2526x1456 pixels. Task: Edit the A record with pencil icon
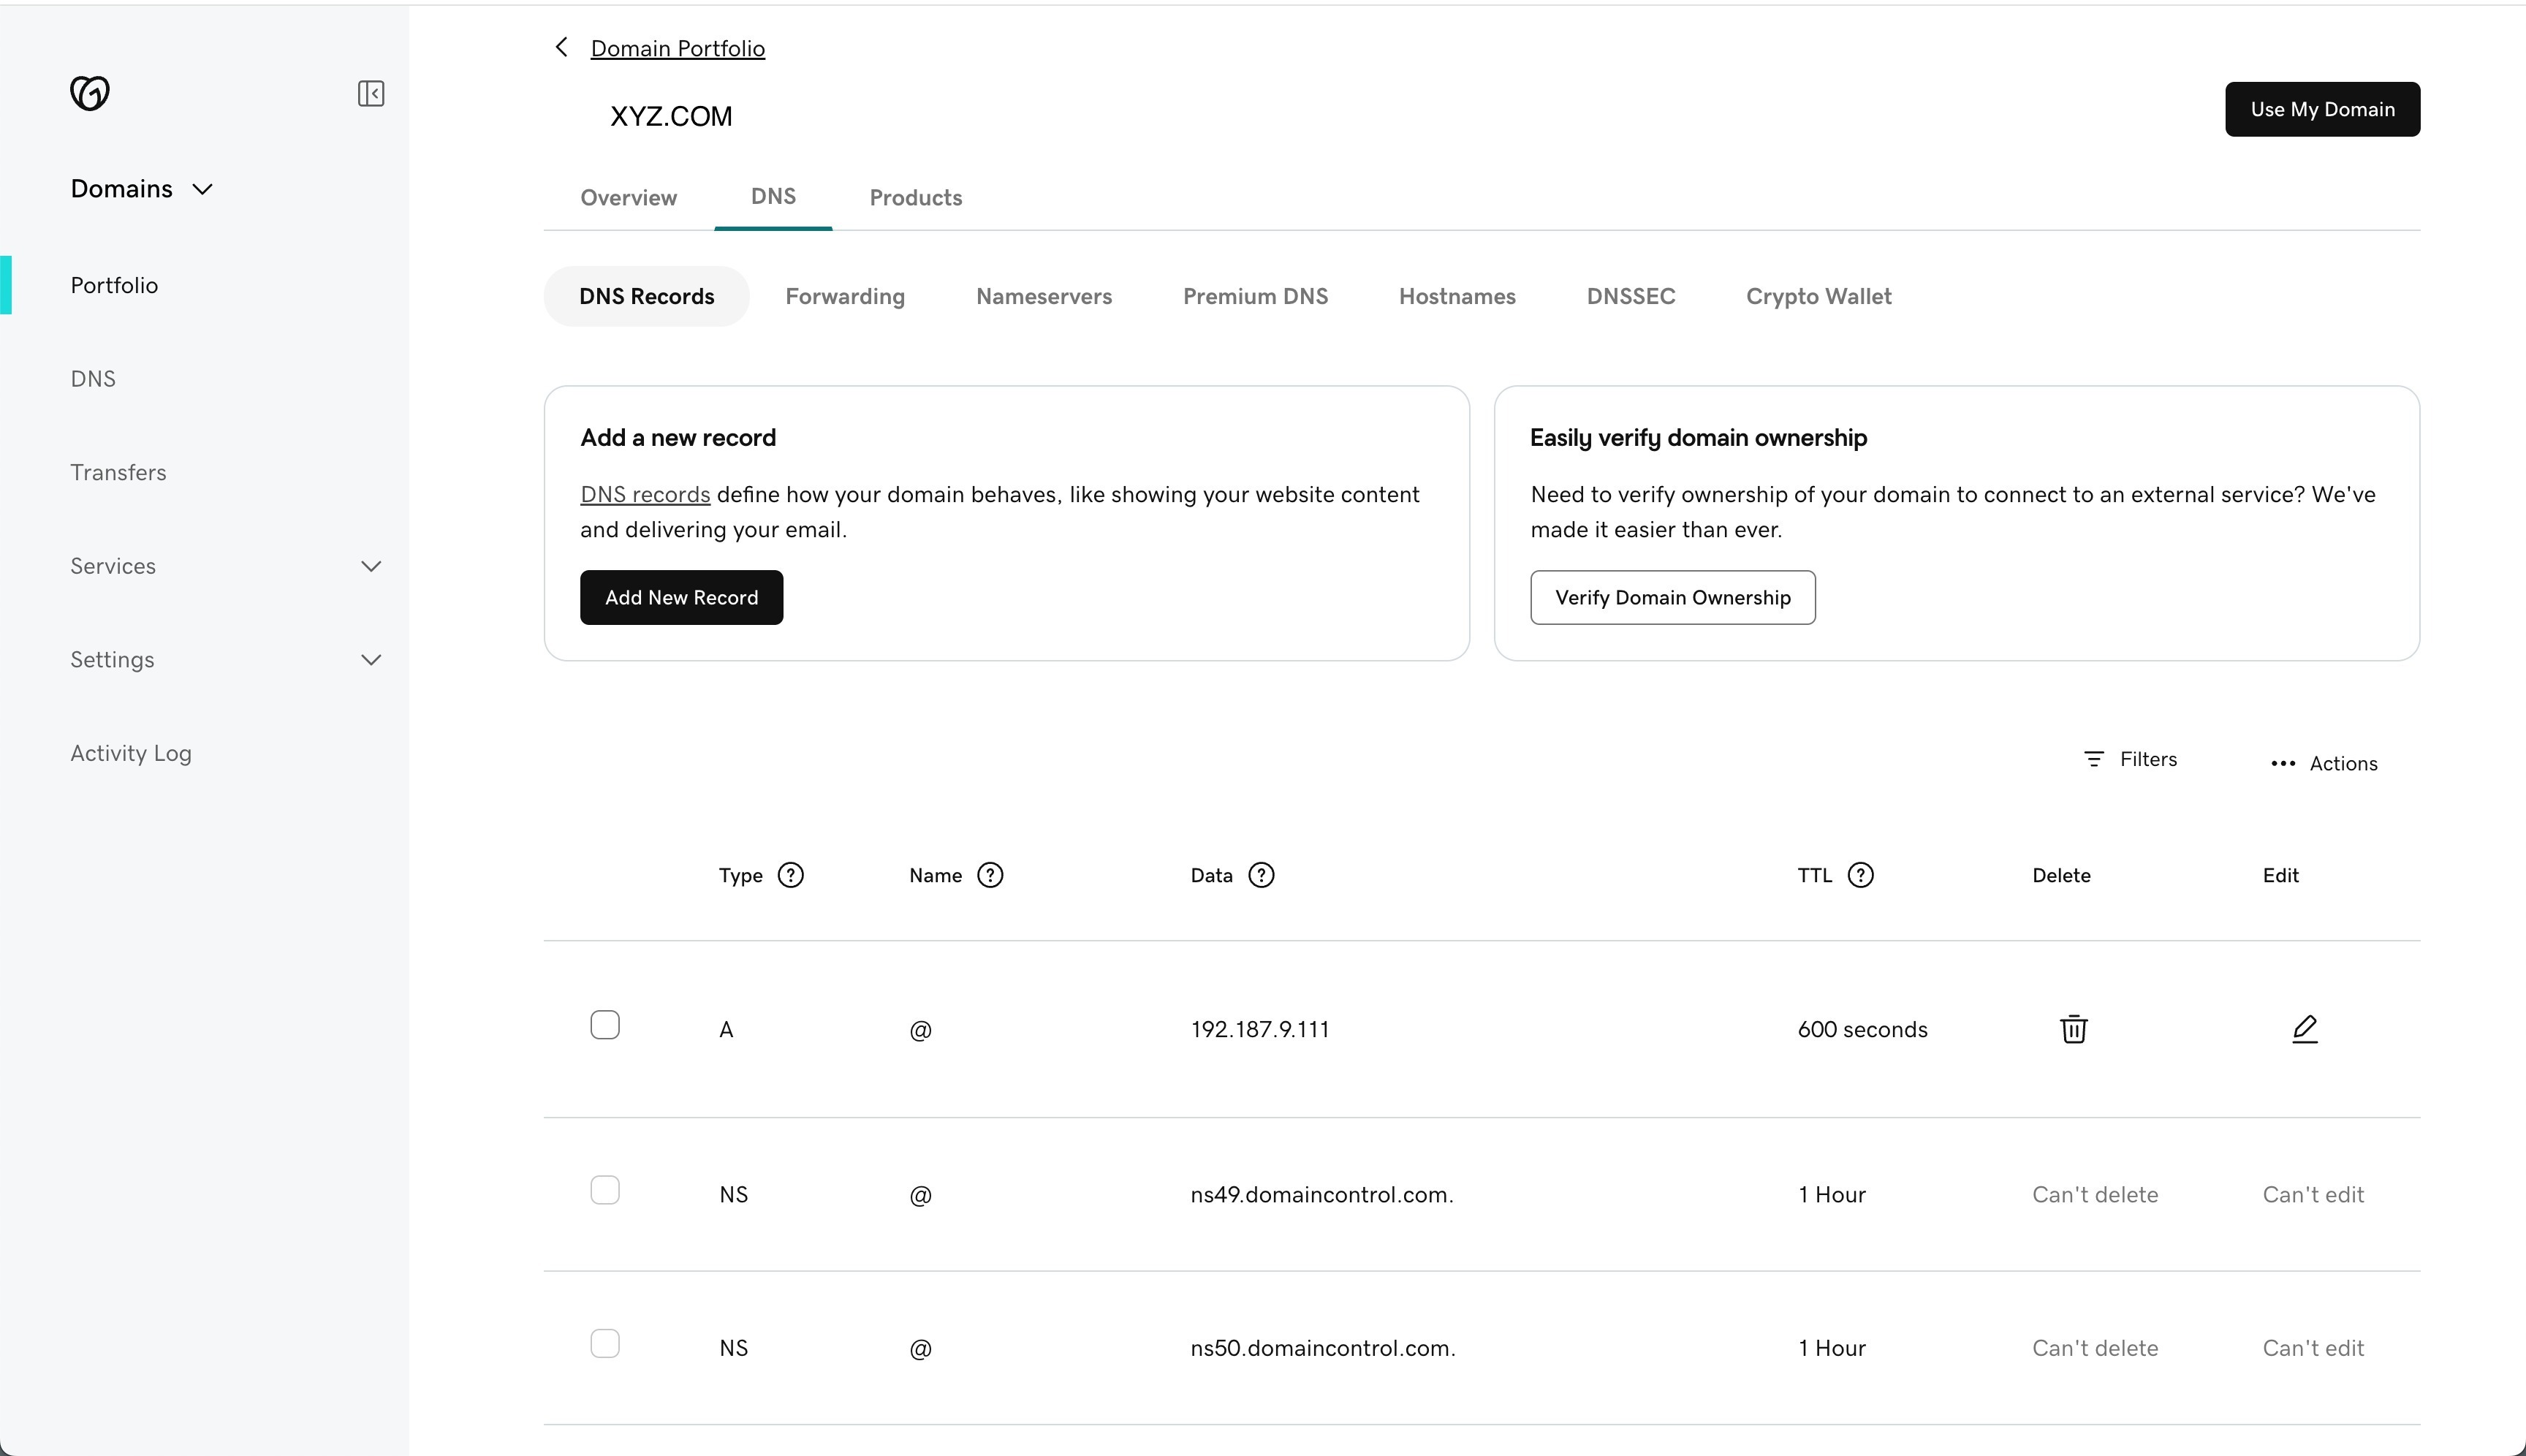tap(2304, 1029)
